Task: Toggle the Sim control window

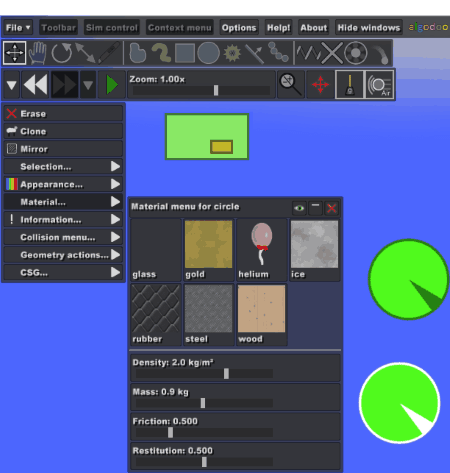Action: coord(112,28)
